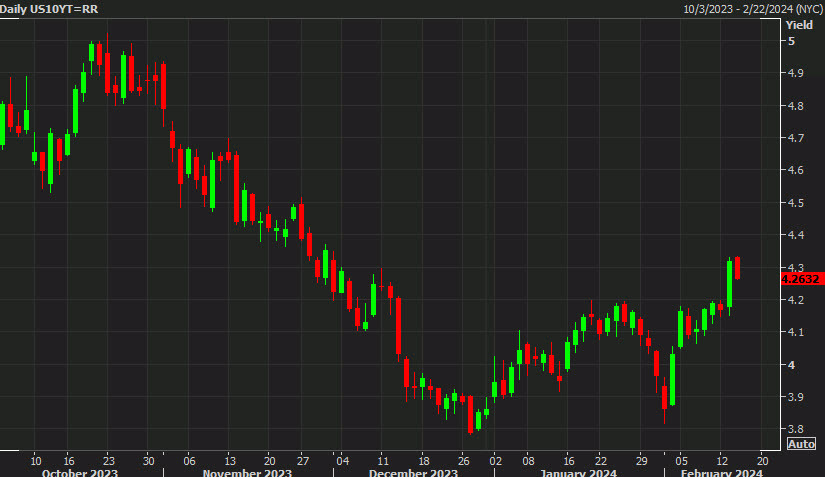
Task: Click date tick 13 on the time axis
Action: (229, 461)
